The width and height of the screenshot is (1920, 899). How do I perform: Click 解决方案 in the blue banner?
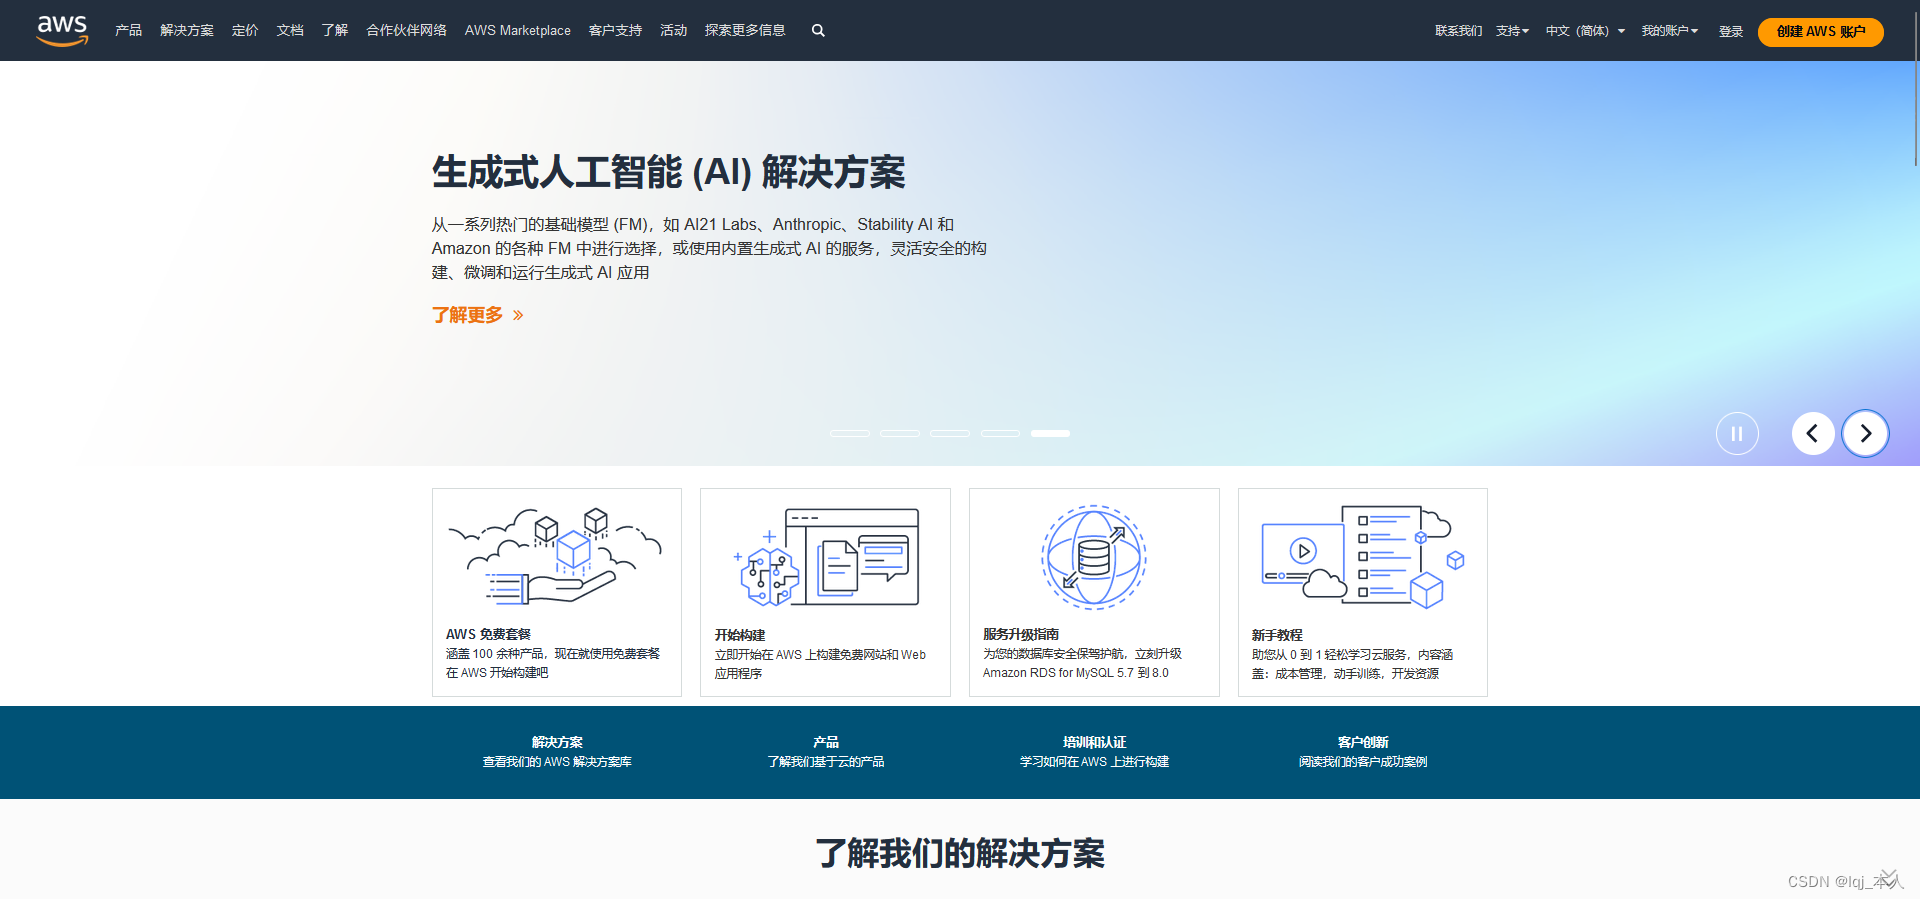point(557,742)
